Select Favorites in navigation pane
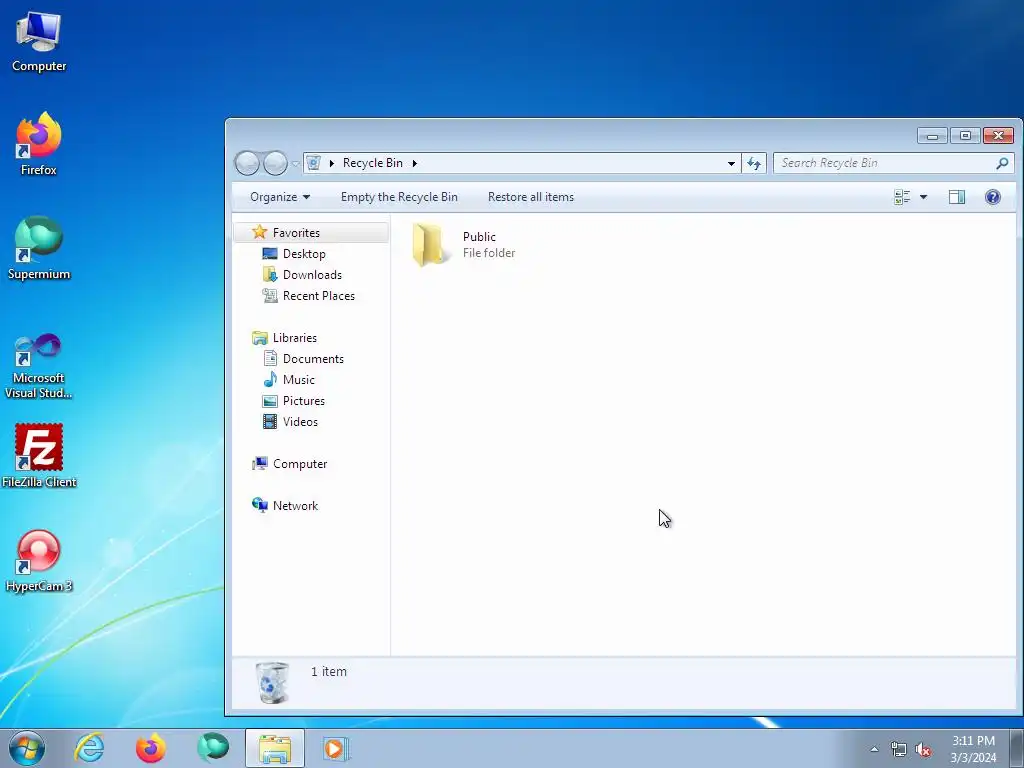Screen dimensions: 1024x768 tap(311, 232)
